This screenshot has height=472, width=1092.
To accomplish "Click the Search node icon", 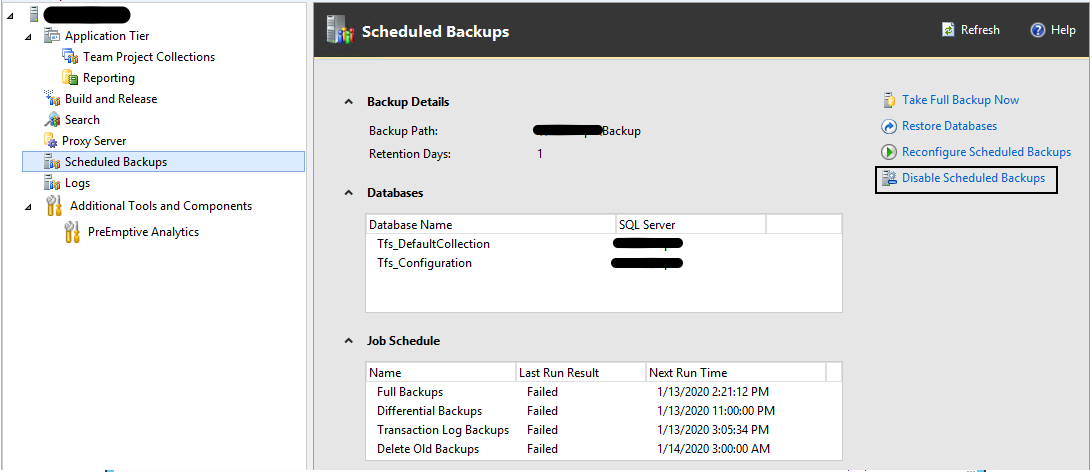I will 52,120.
